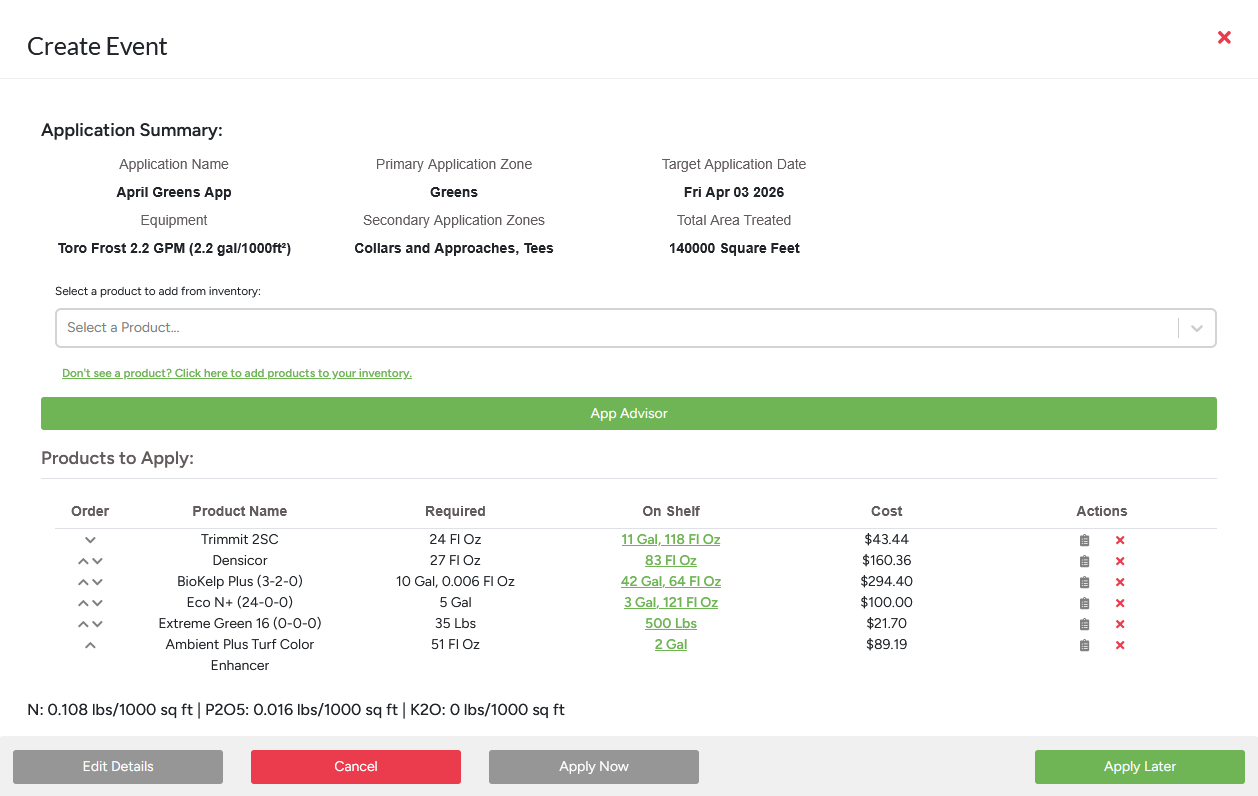
Task: Move Ambient Plus Turf Color up
Action: tap(90, 645)
